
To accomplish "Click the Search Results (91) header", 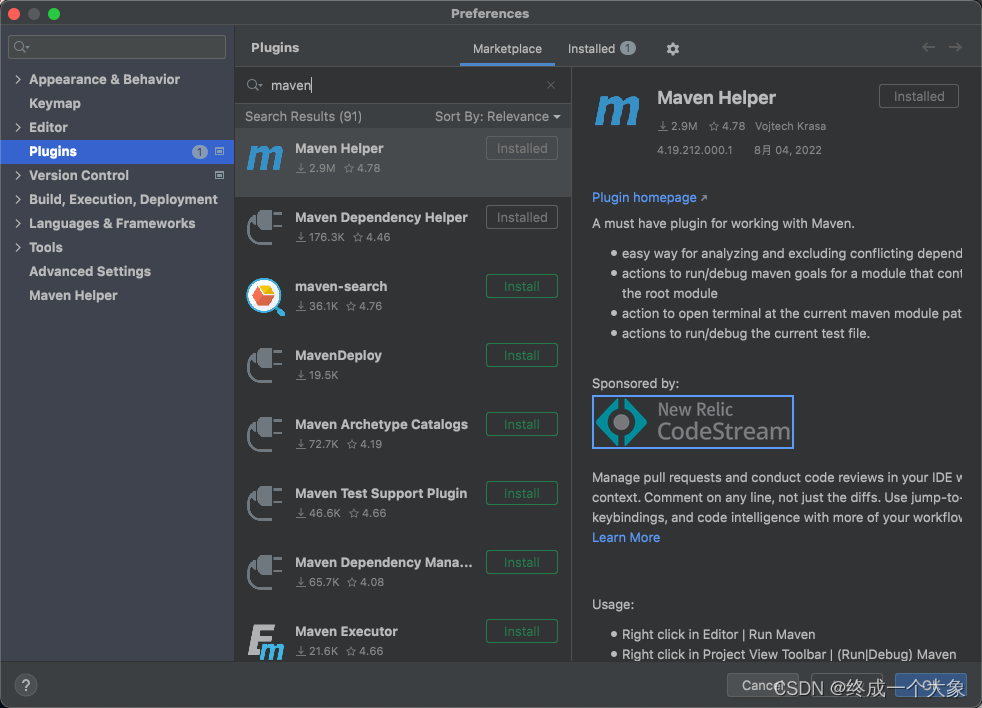I will (x=303, y=117).
